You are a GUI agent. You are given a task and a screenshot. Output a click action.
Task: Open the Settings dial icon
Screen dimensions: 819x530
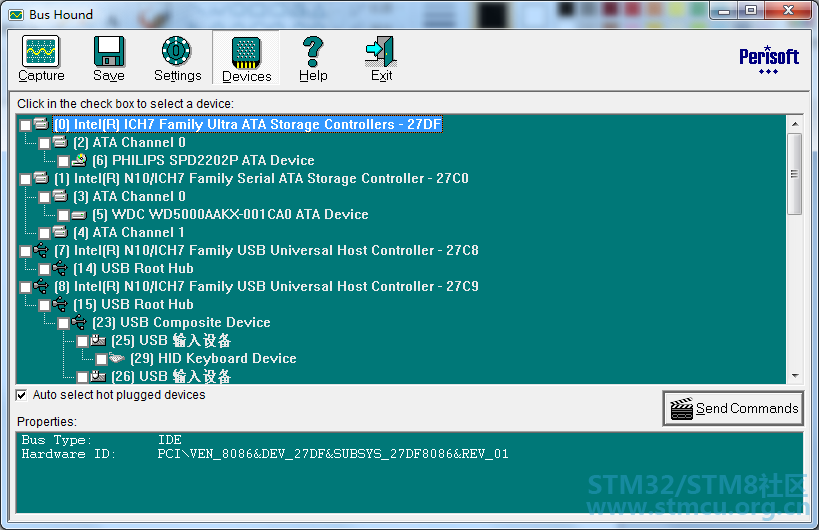(x=177, y=51)
